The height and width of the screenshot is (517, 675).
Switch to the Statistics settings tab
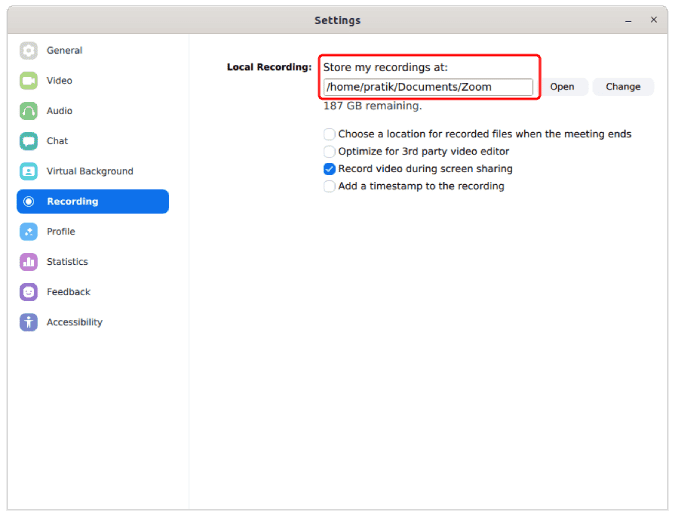pyautogui.click(x=67, y=262)
